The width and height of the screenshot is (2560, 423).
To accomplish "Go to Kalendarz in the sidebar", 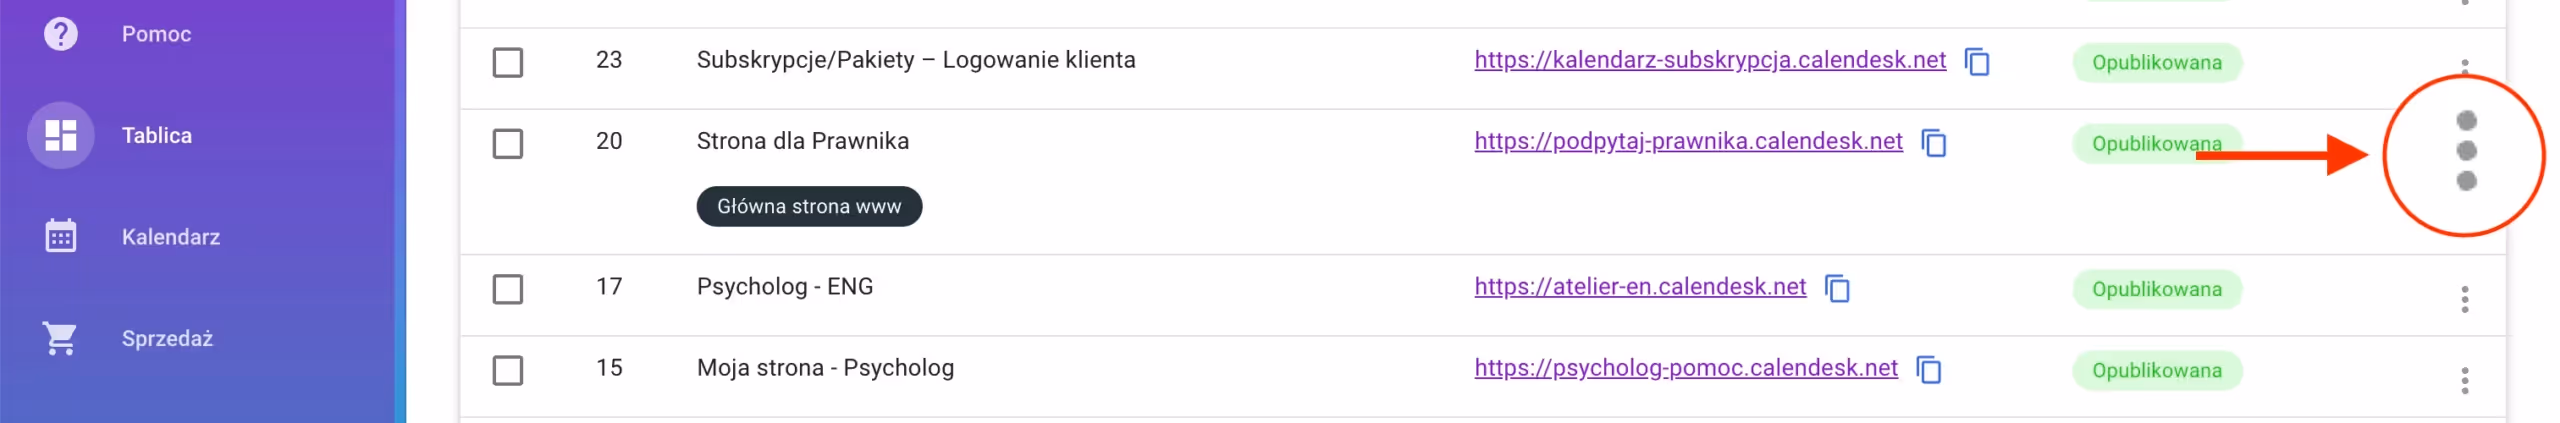I will tap(170, 237).
